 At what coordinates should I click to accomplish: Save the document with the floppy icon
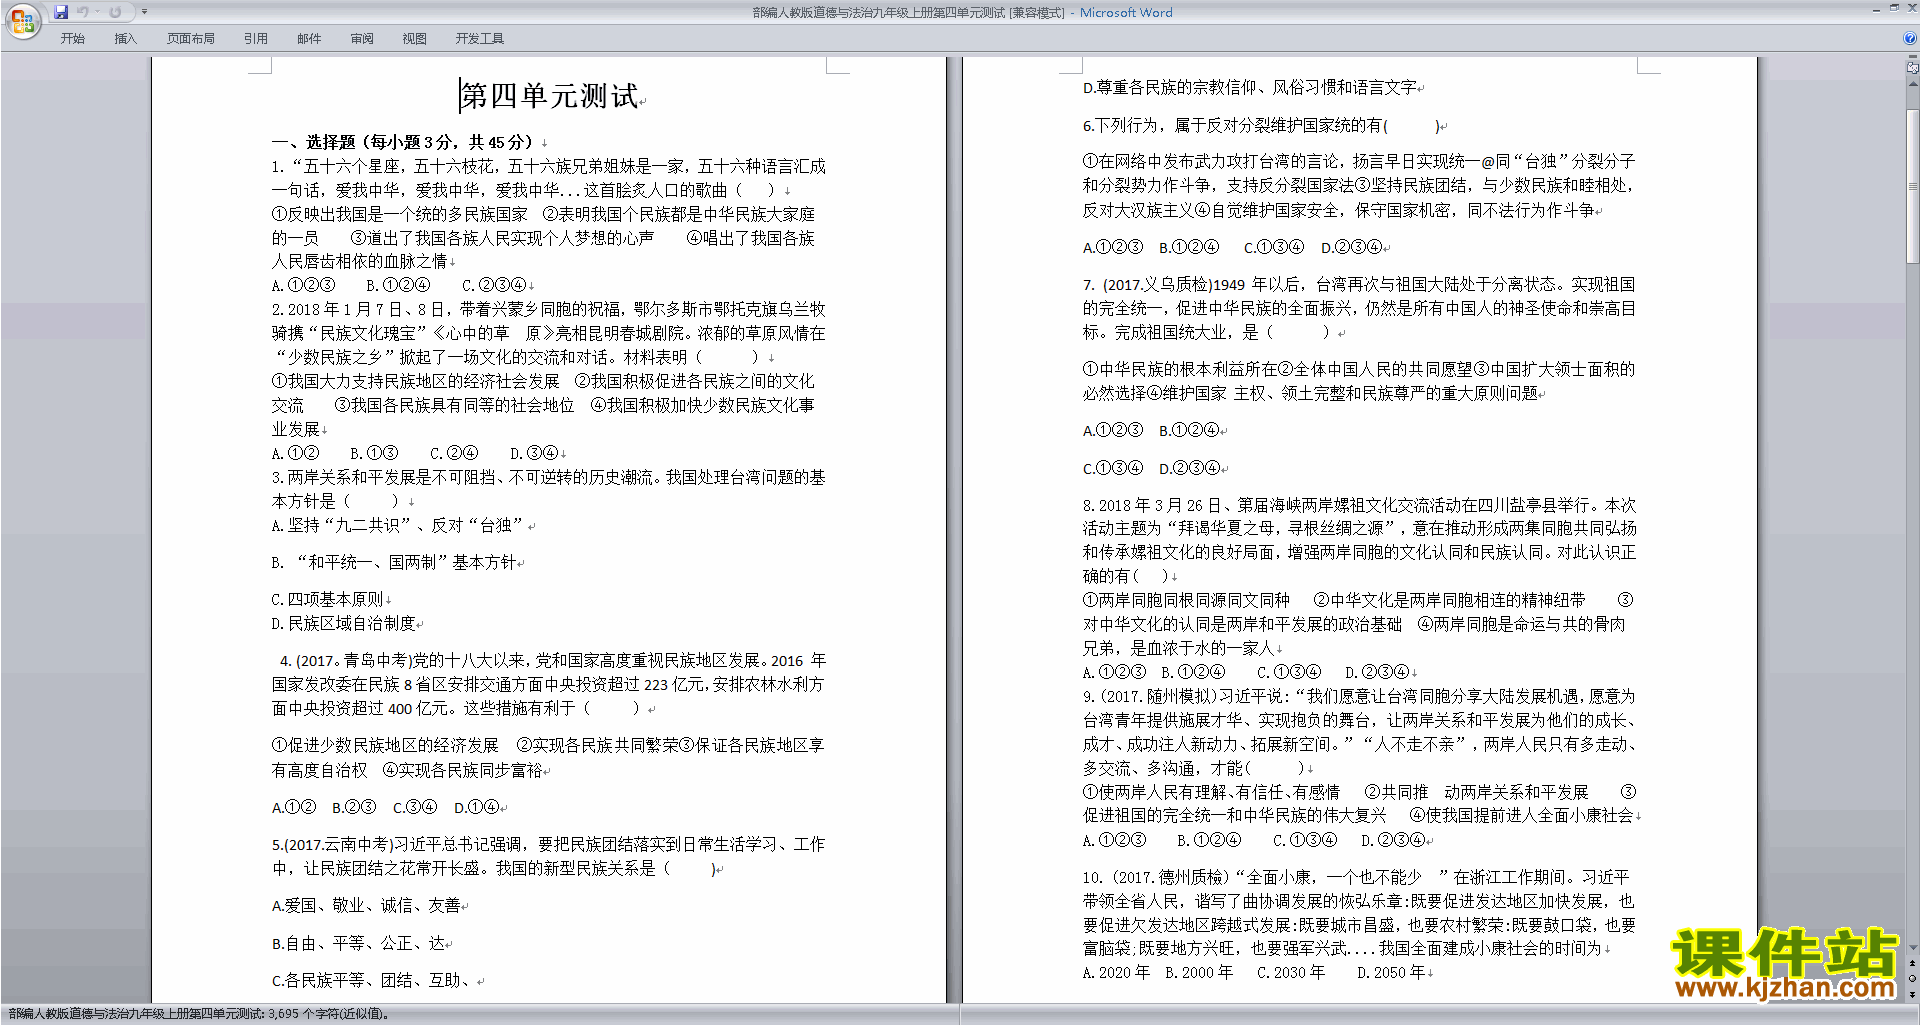[x=61, y=12]
